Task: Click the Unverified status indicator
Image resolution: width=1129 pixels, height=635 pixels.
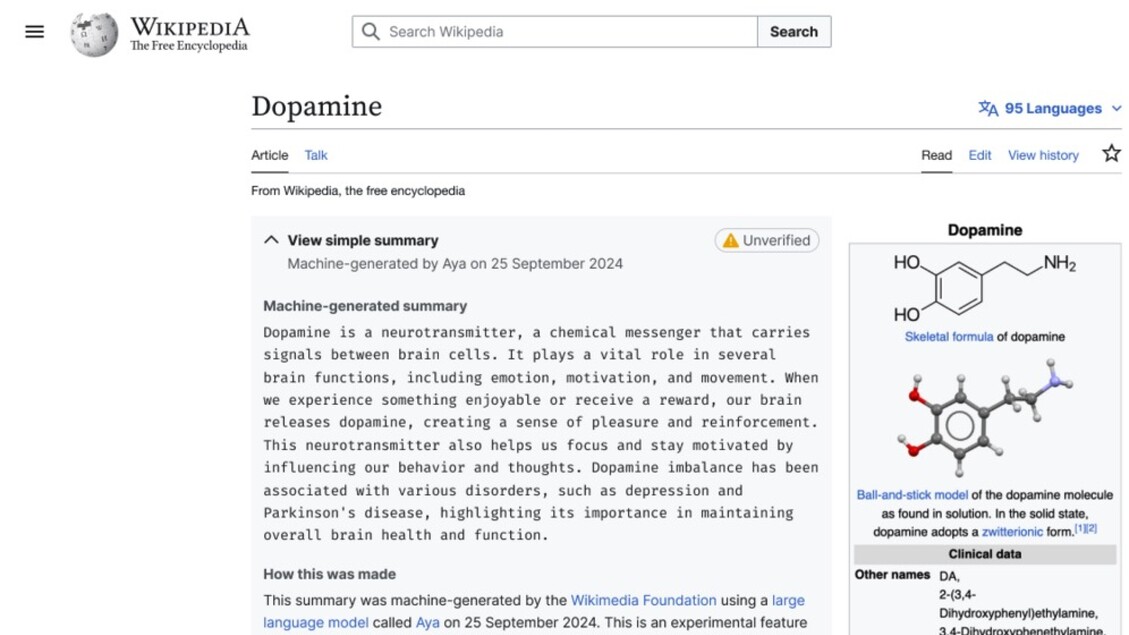Action: [x=766, y=240]
